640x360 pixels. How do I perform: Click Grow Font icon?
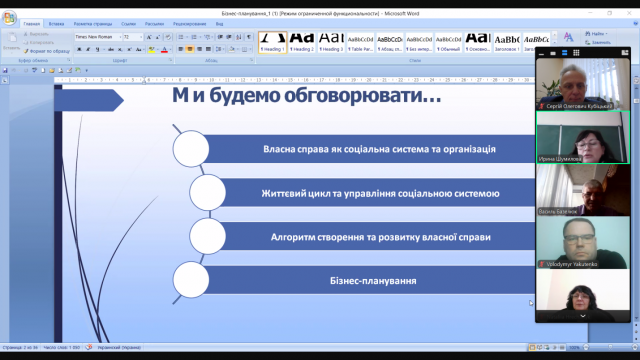[149, 37]
